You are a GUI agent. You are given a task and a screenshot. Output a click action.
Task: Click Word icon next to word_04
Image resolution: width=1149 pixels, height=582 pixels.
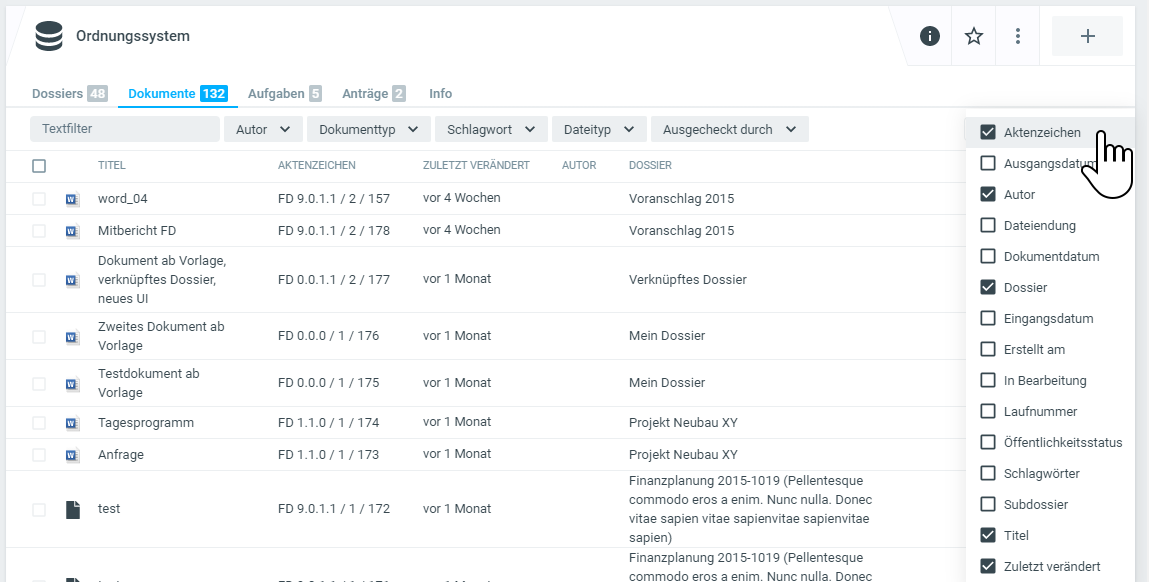point(72,199)
